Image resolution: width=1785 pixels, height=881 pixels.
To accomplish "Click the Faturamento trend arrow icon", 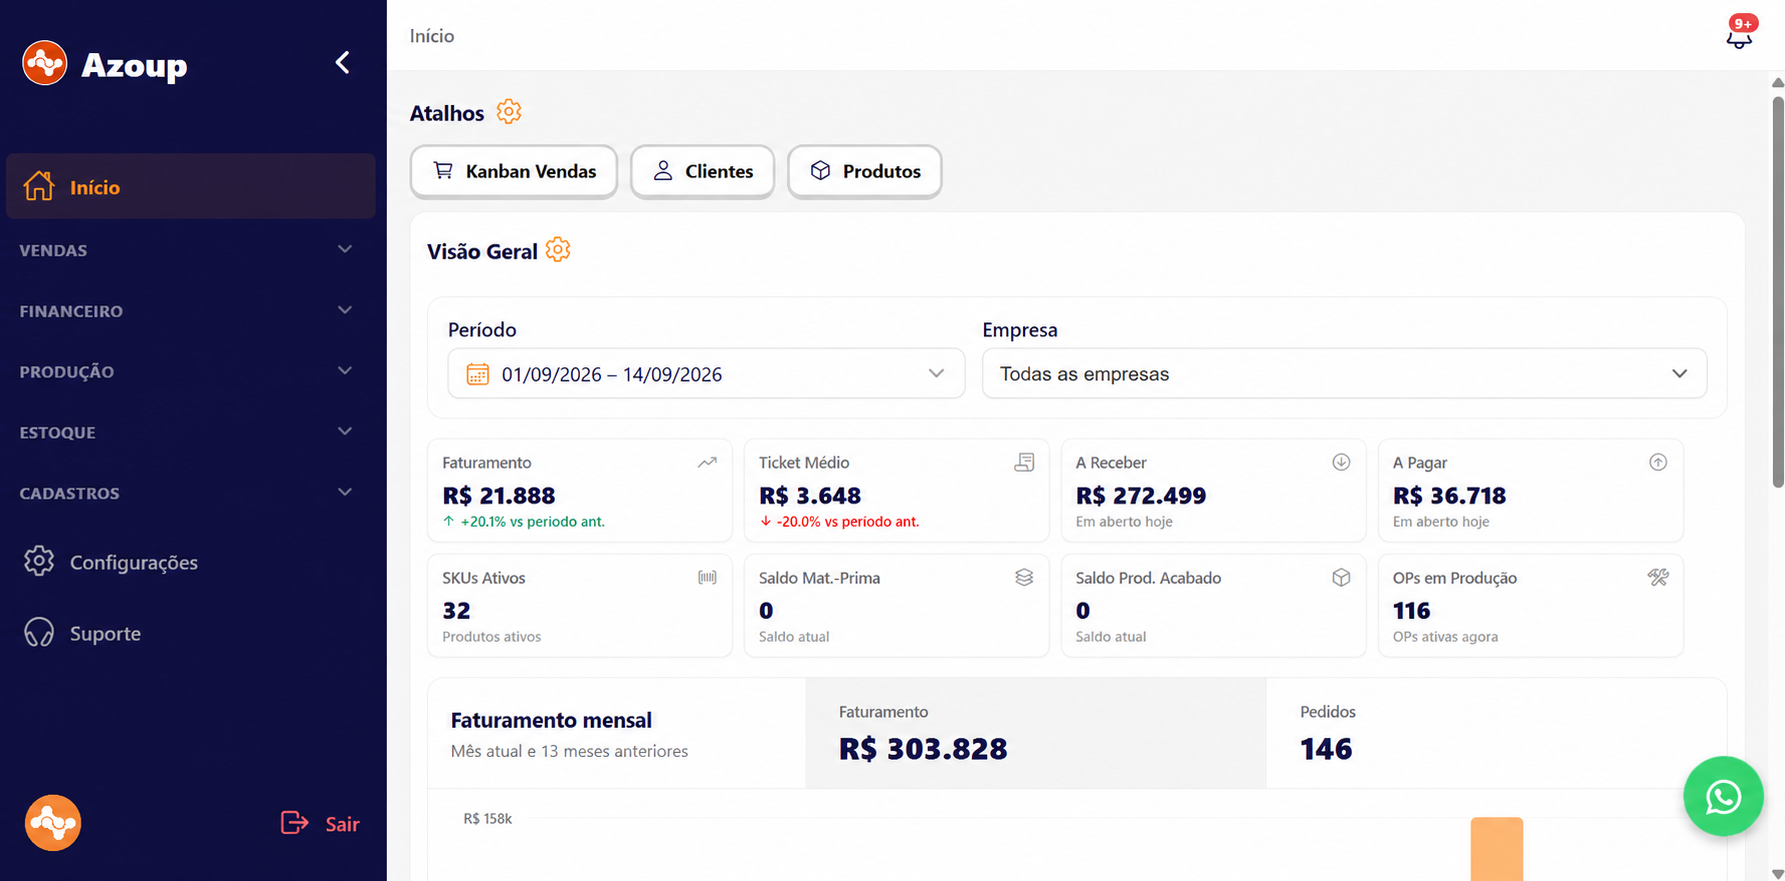I will (707, 462).
